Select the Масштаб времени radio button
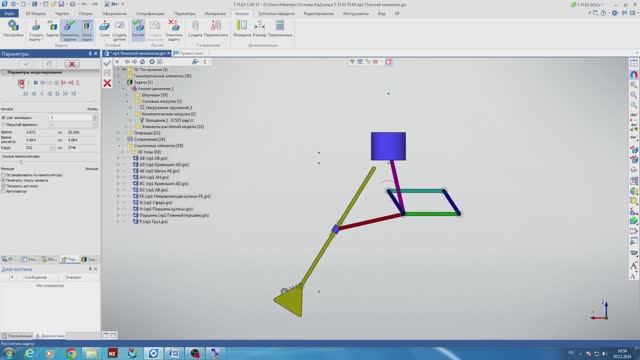This screenshot has width=640, height=360. click(4, 124)
